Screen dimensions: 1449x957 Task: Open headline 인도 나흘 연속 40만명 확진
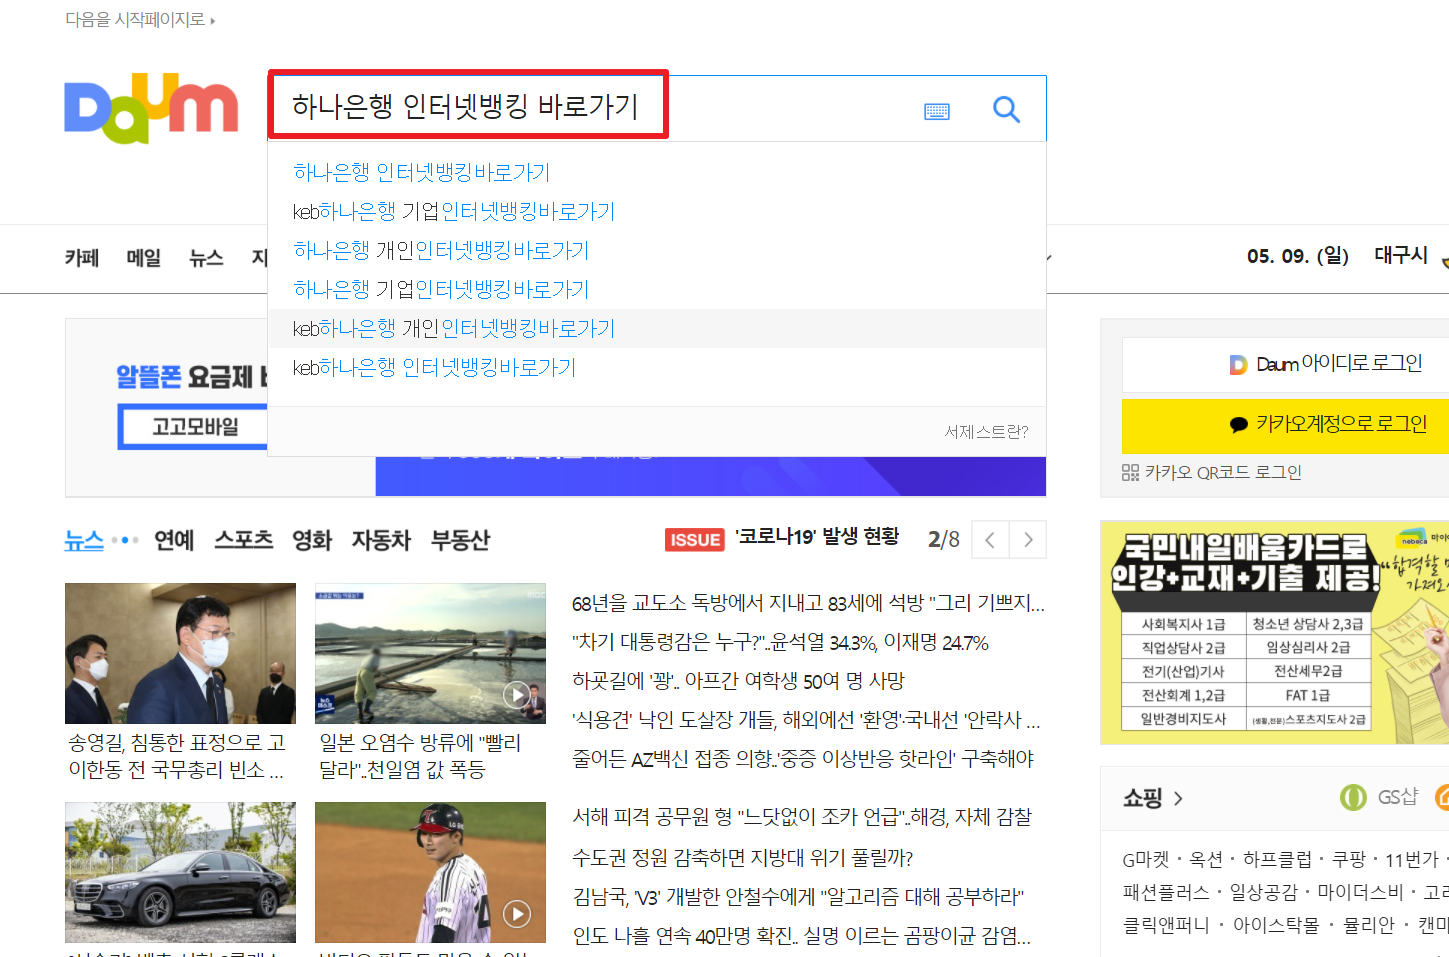pos(802,936)
